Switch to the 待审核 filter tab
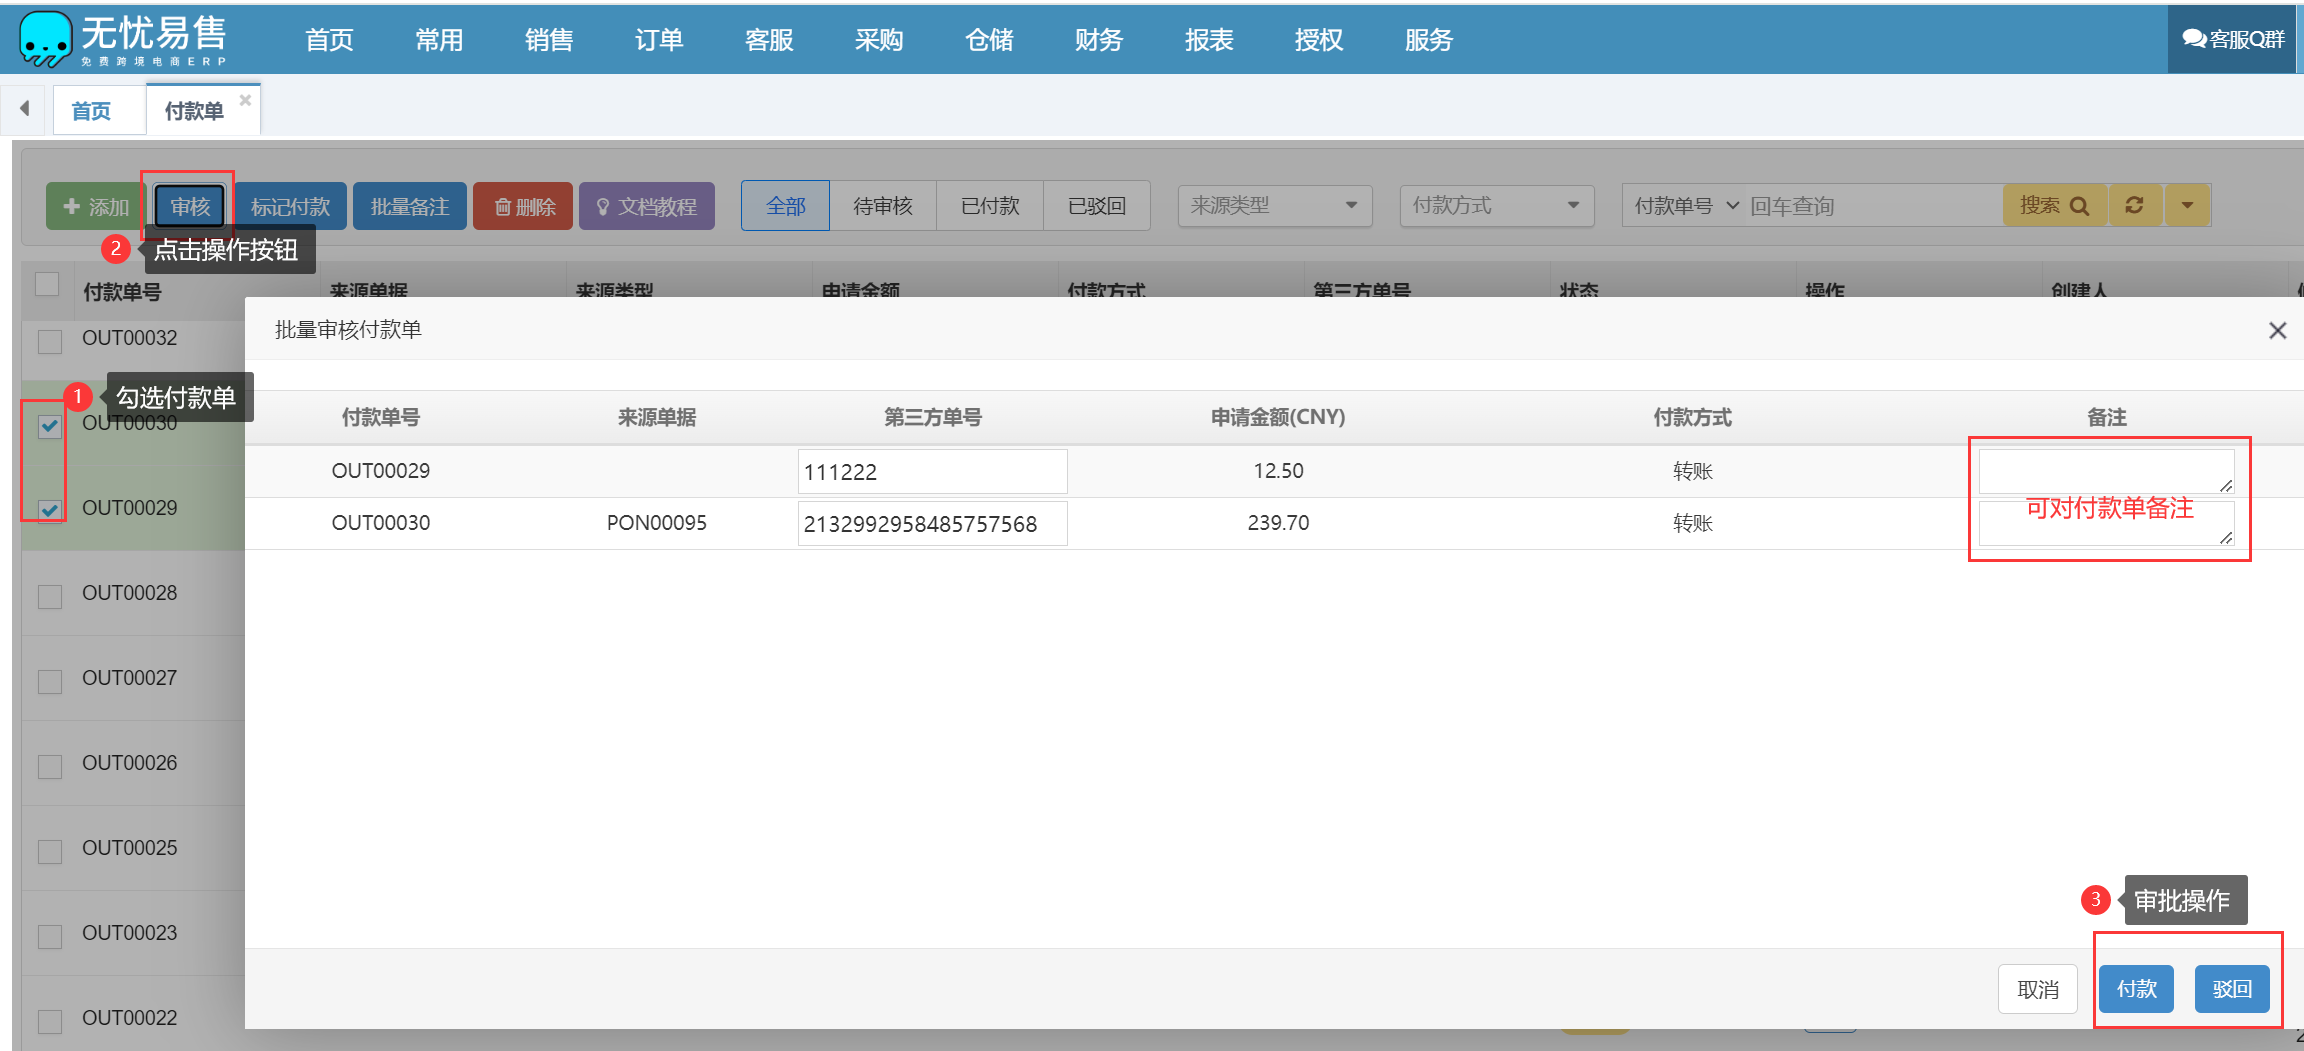 882,206
